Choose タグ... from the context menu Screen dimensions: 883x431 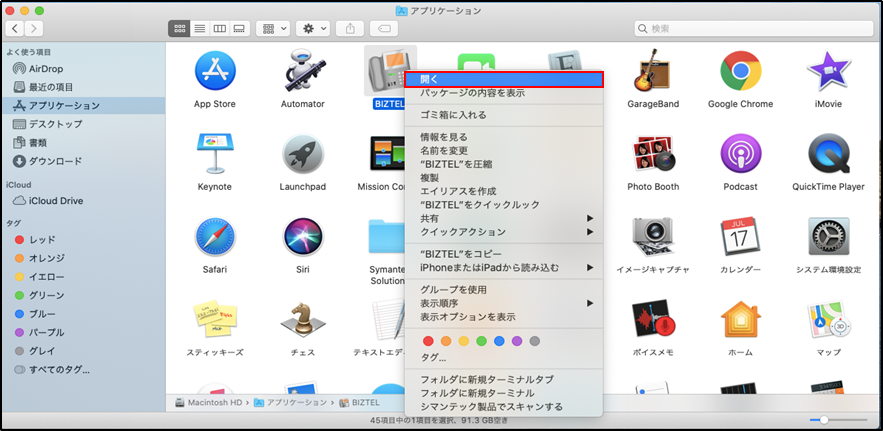pyautogui.click(x=503, y=357)
